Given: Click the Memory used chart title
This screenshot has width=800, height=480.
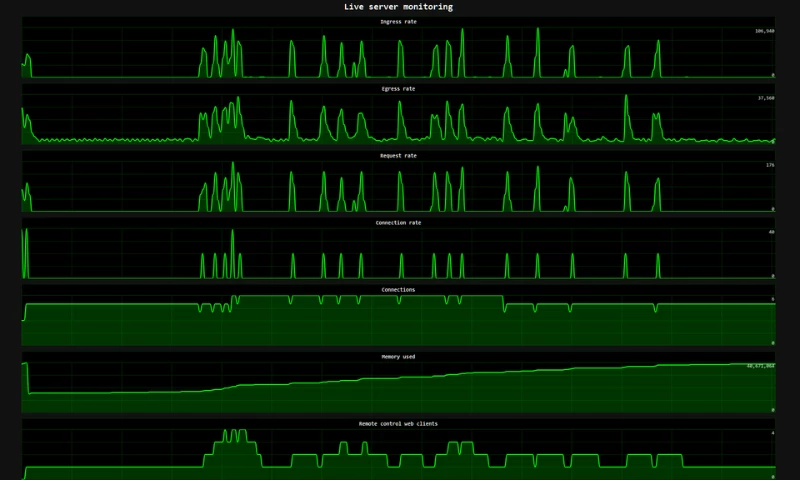Looking at the screenshot, I should click(x=398, y=357).
